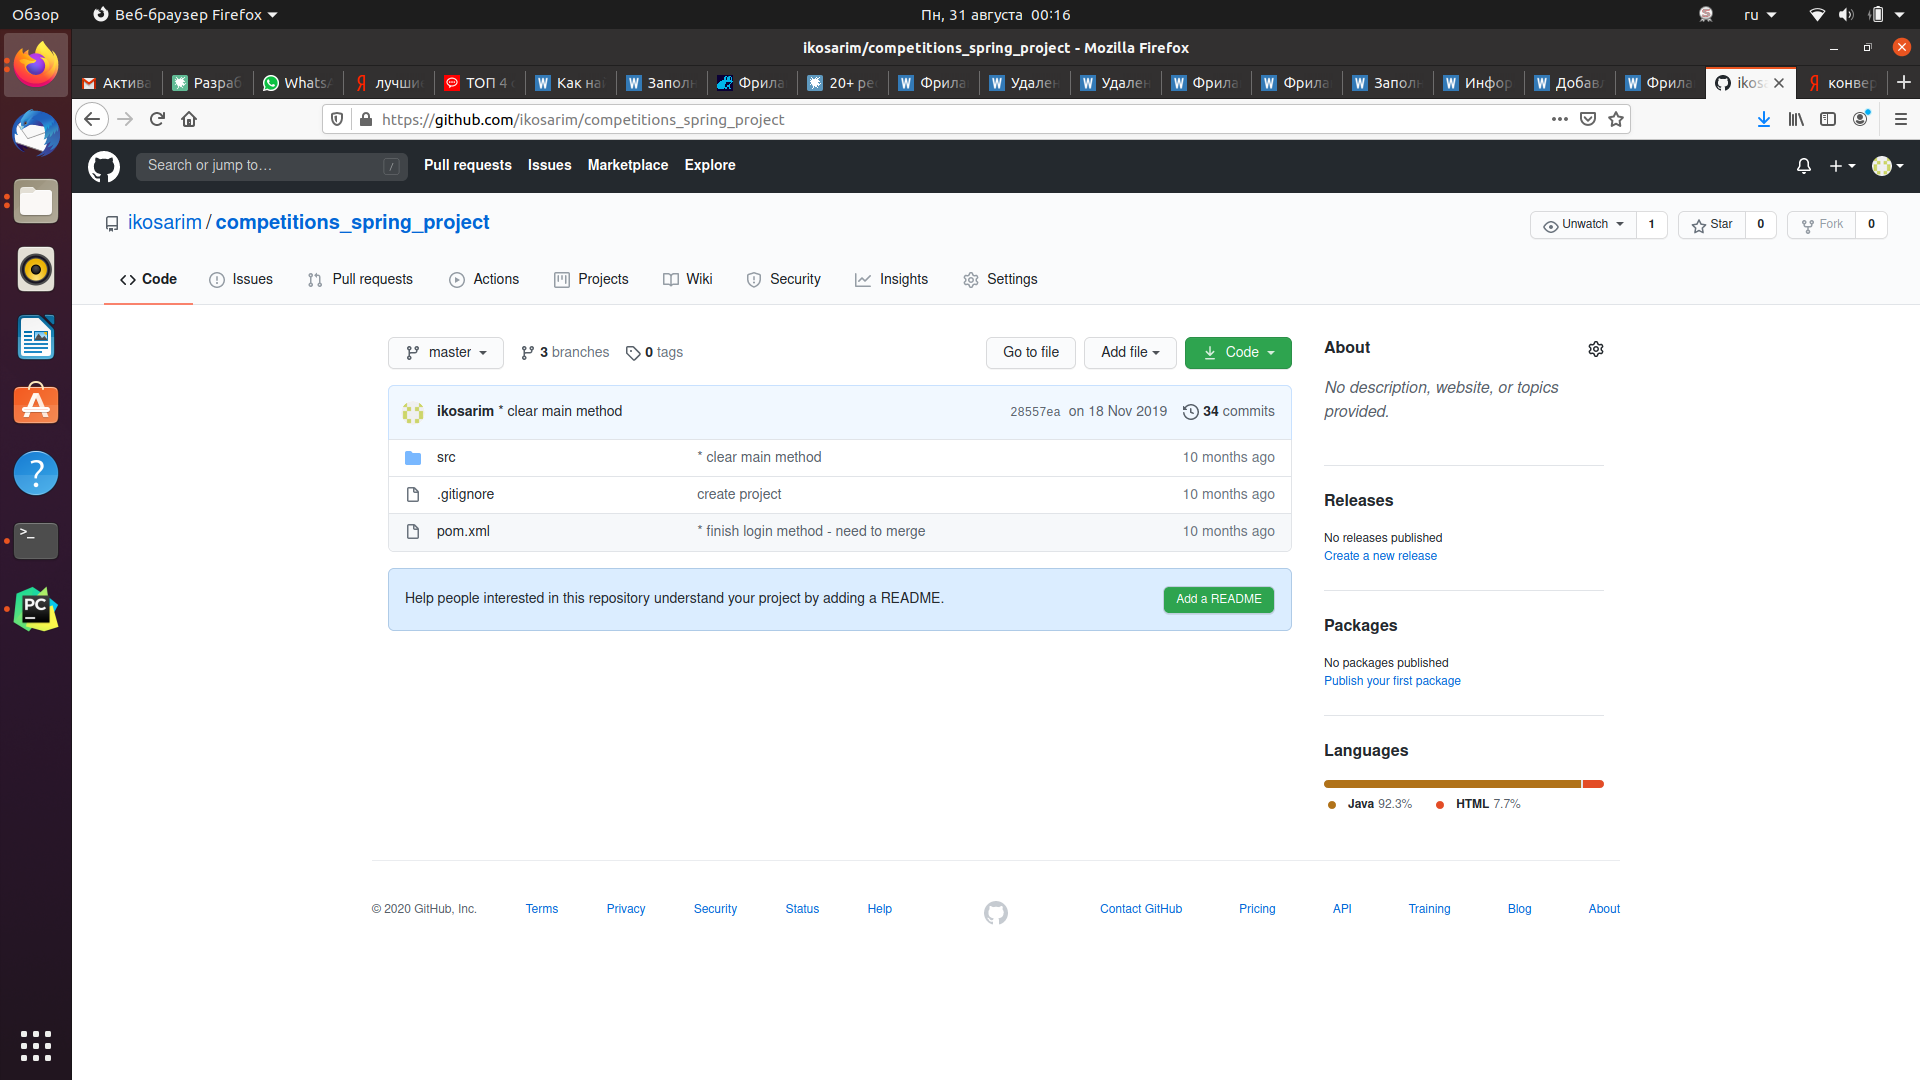Reload the page in Firefox

tap(157, 119)
